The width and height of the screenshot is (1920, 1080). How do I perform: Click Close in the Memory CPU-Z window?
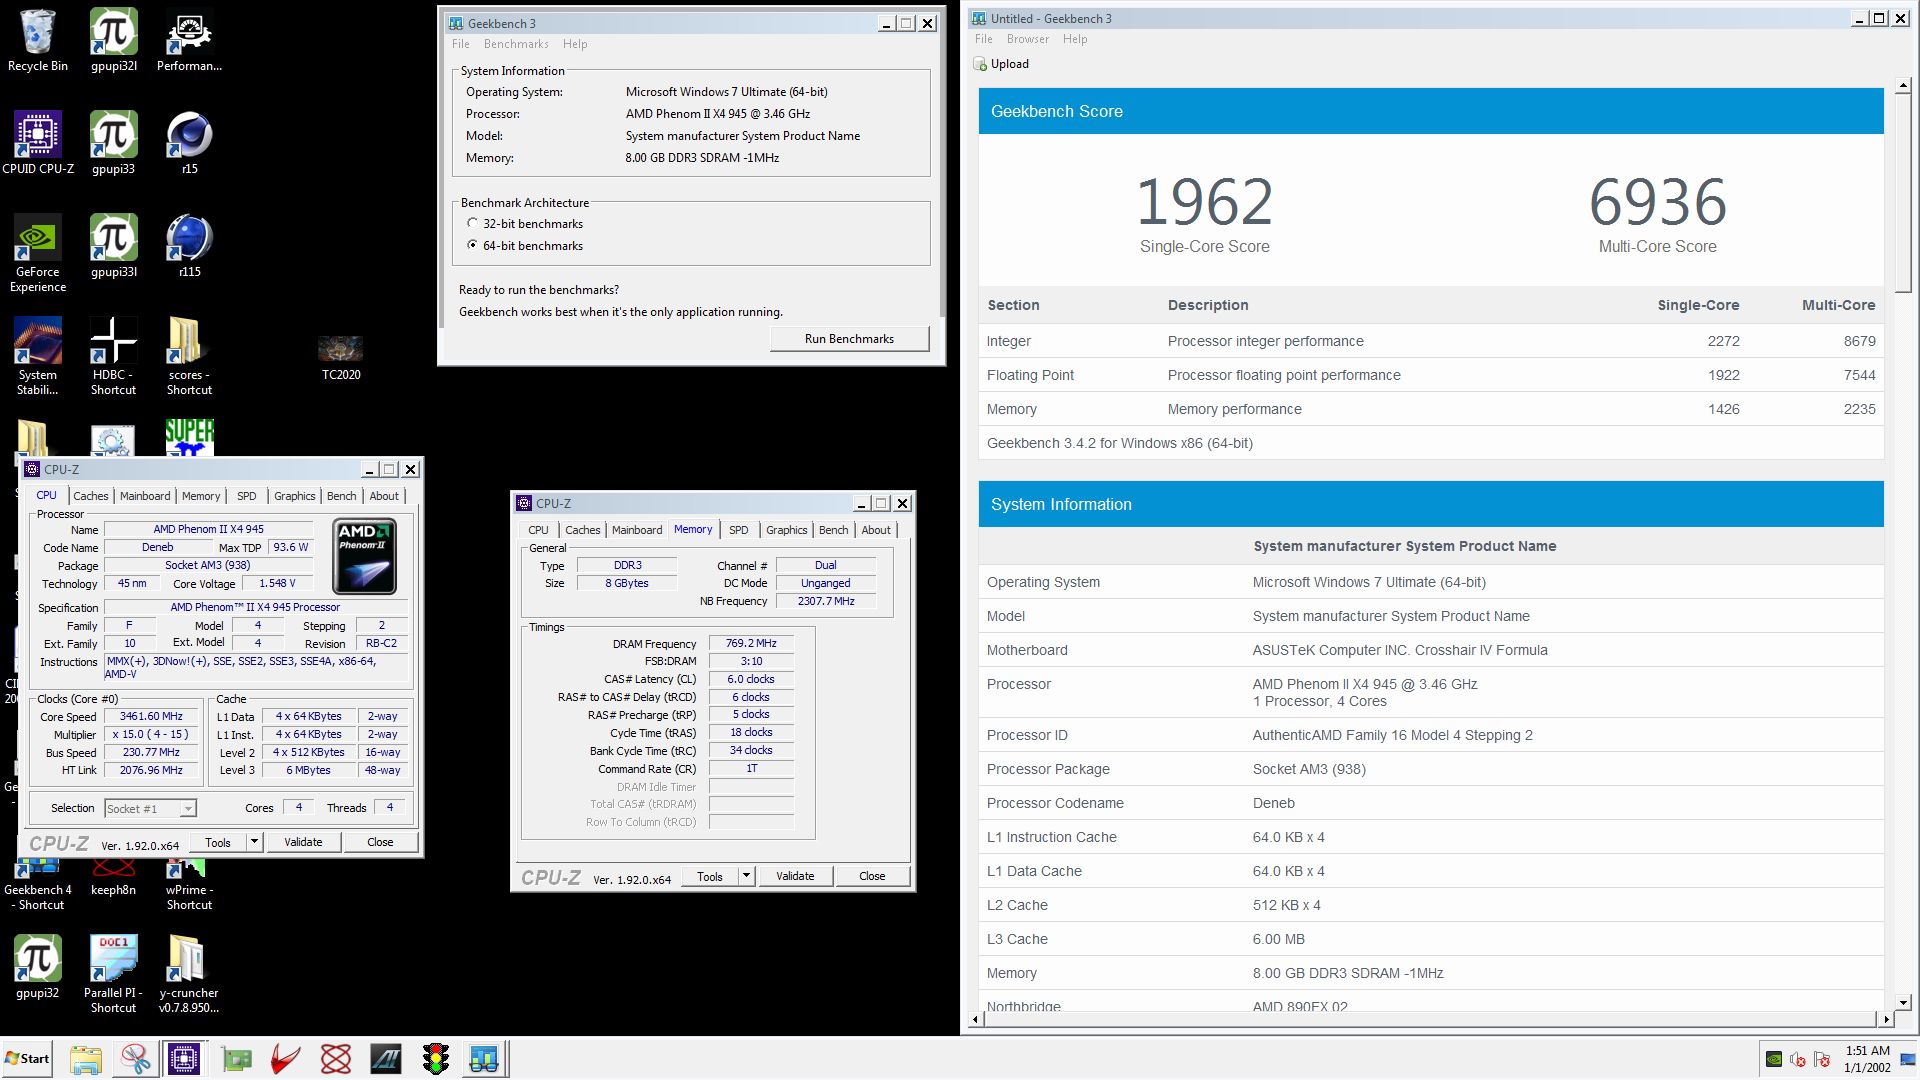(872, 876)
